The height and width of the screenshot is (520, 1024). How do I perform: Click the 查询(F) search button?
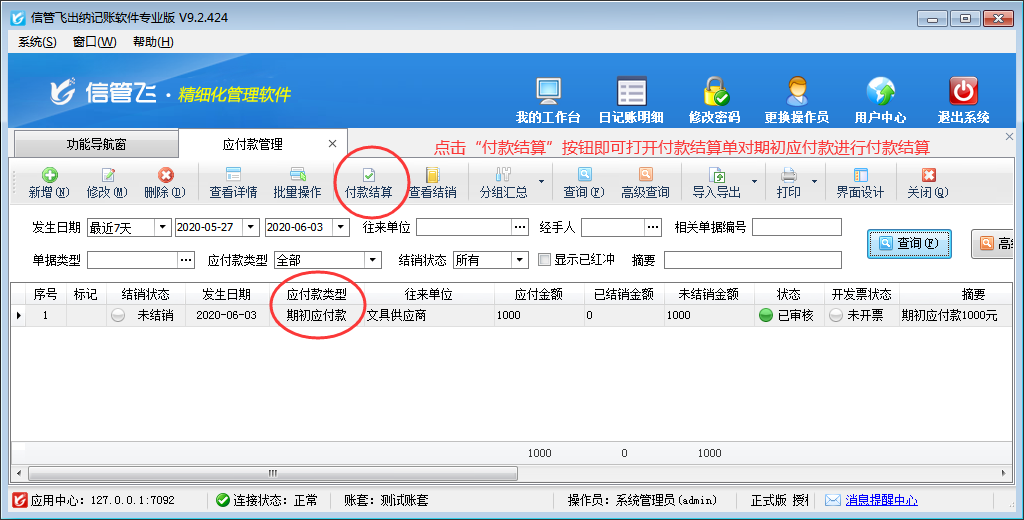[x=908, y=243]
